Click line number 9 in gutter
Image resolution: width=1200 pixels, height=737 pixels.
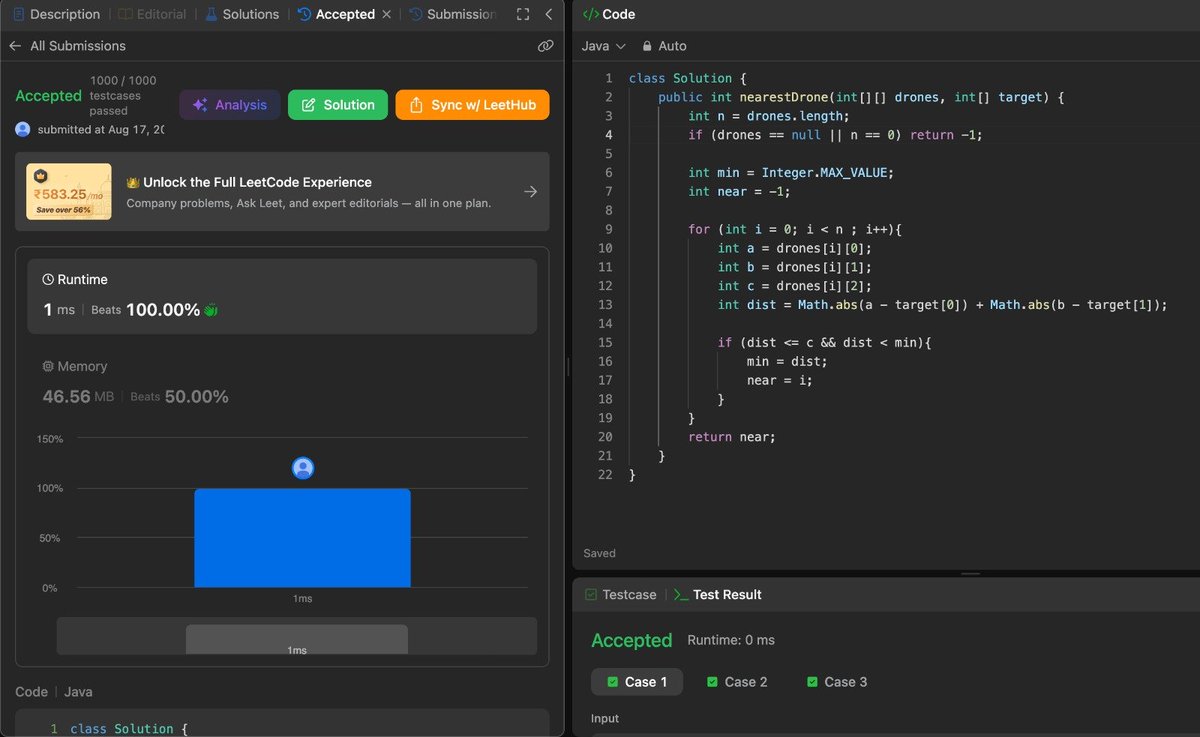[608, 229]
